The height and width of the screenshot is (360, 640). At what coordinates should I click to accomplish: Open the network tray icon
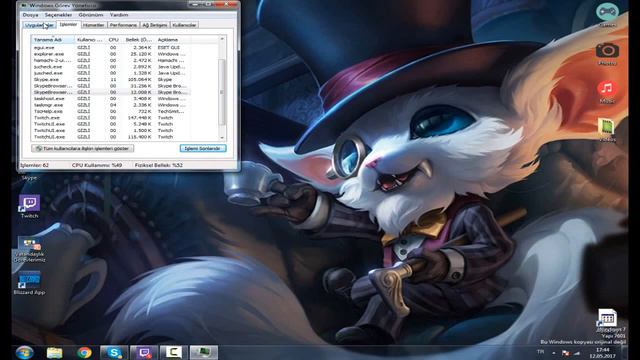point(577,353)
